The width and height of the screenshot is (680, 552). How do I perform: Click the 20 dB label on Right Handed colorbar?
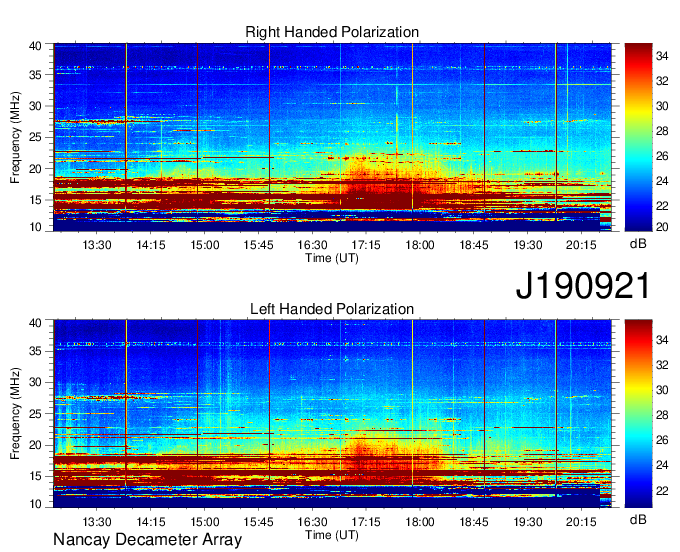662,226
